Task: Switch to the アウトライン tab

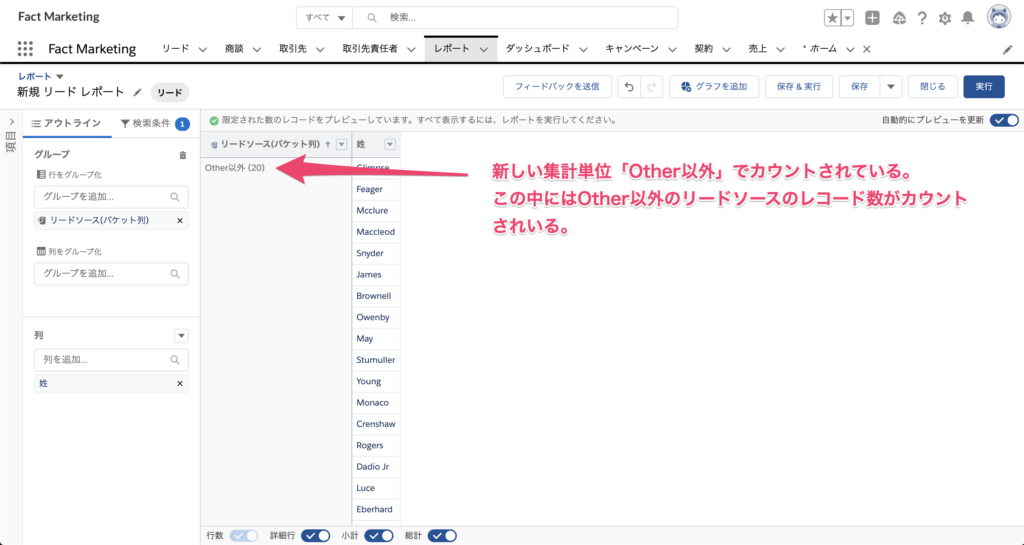Action: pos(67,123)
